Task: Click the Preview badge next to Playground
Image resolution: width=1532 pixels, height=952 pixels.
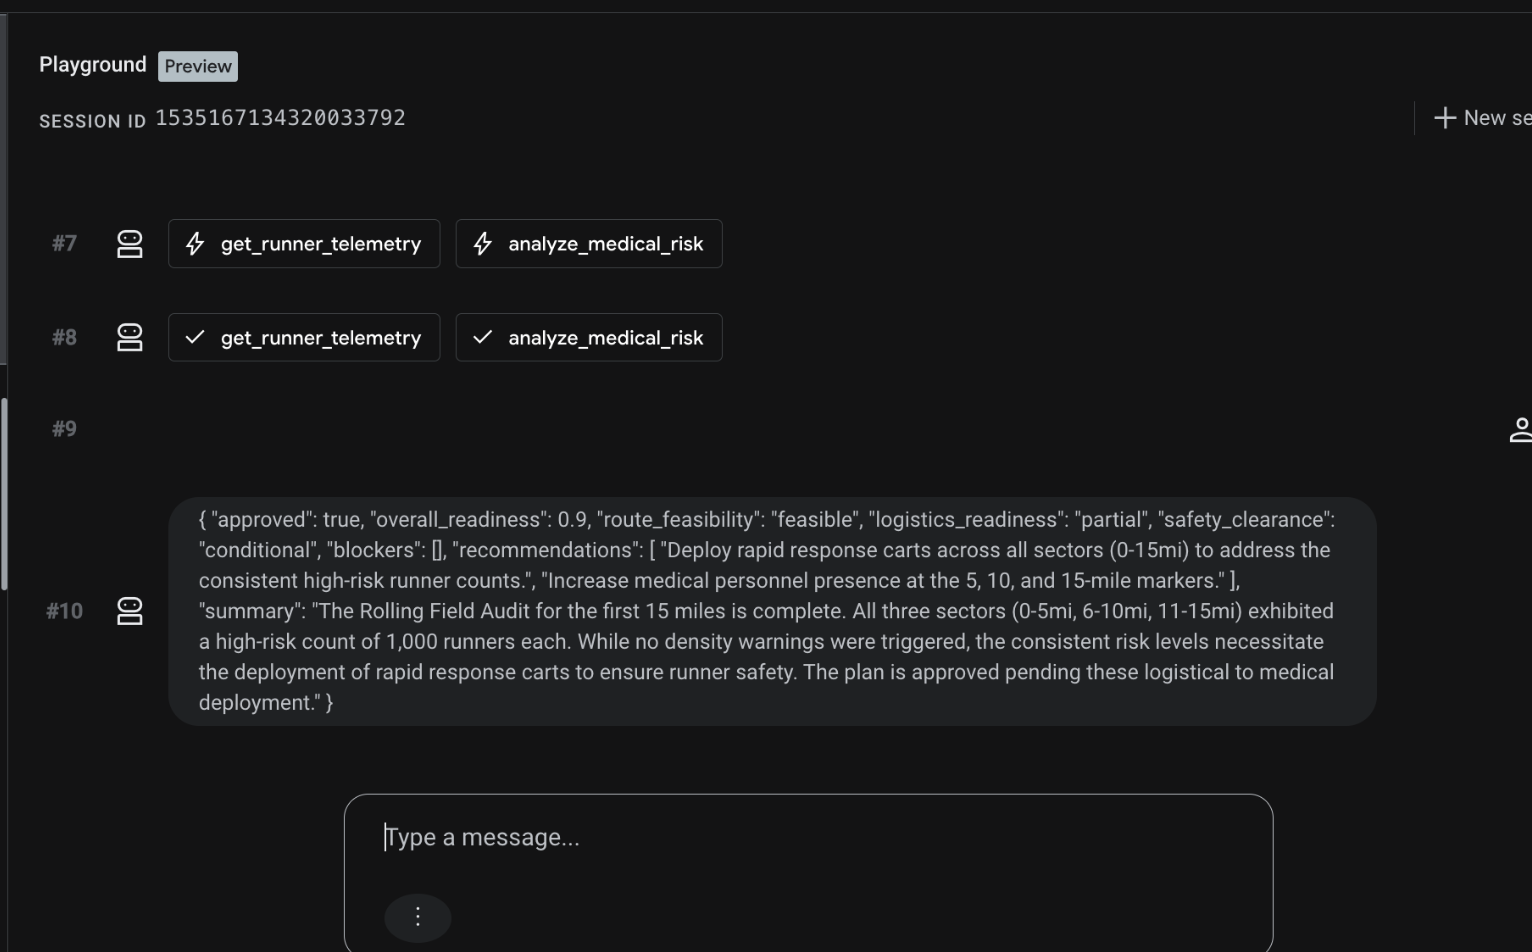Action: point(198,66)
